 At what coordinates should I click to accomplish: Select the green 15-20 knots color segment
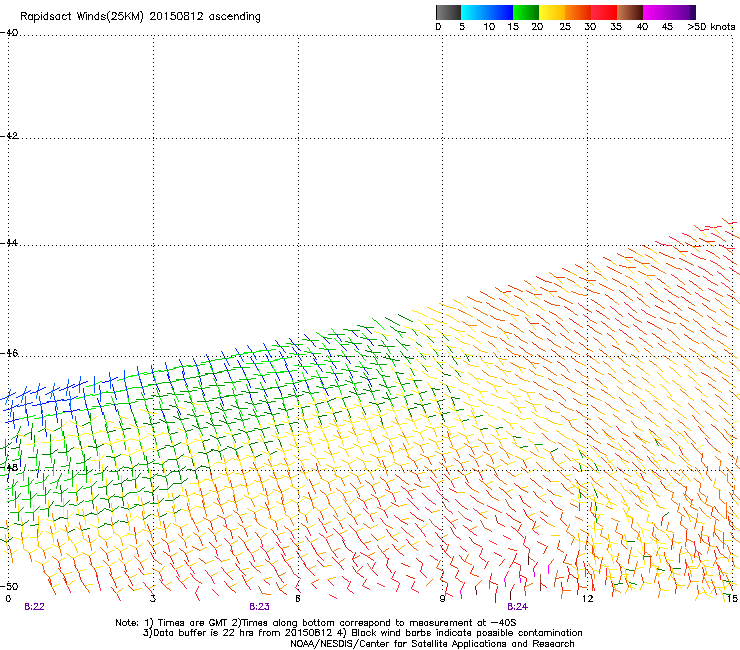click(526, 12)
